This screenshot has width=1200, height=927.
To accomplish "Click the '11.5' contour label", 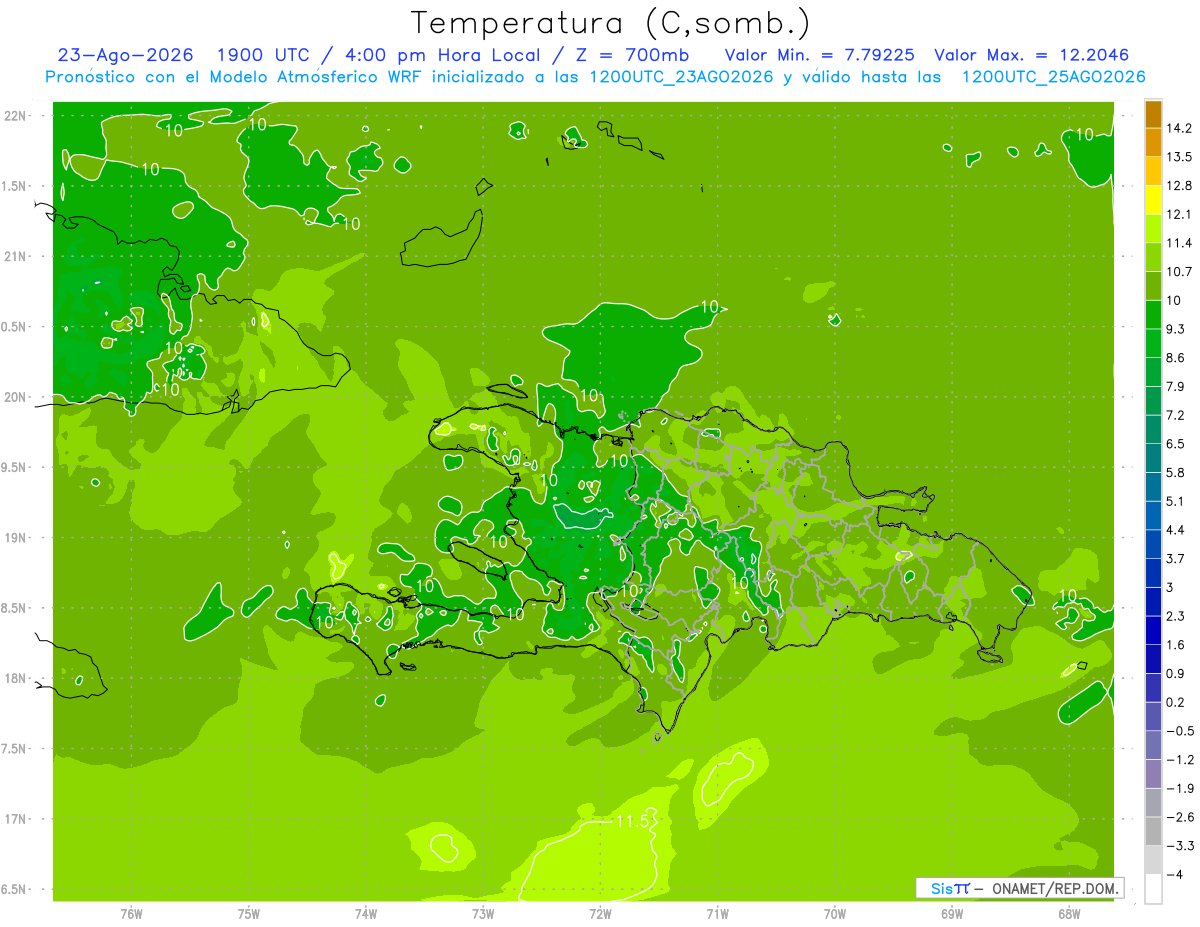I will (632, 821).
